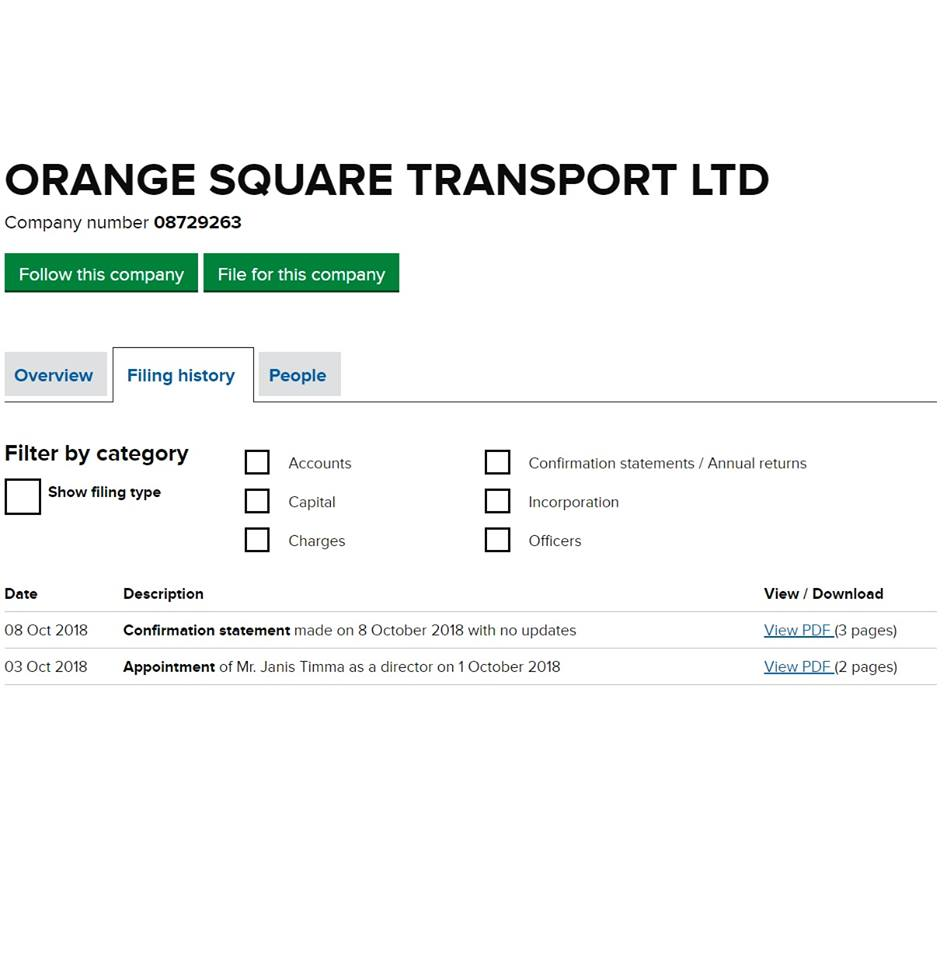The width and height of the screenshot is (947, 960).
Task: Select the Incorporation filter checkbox
Action: coord(497,501)
